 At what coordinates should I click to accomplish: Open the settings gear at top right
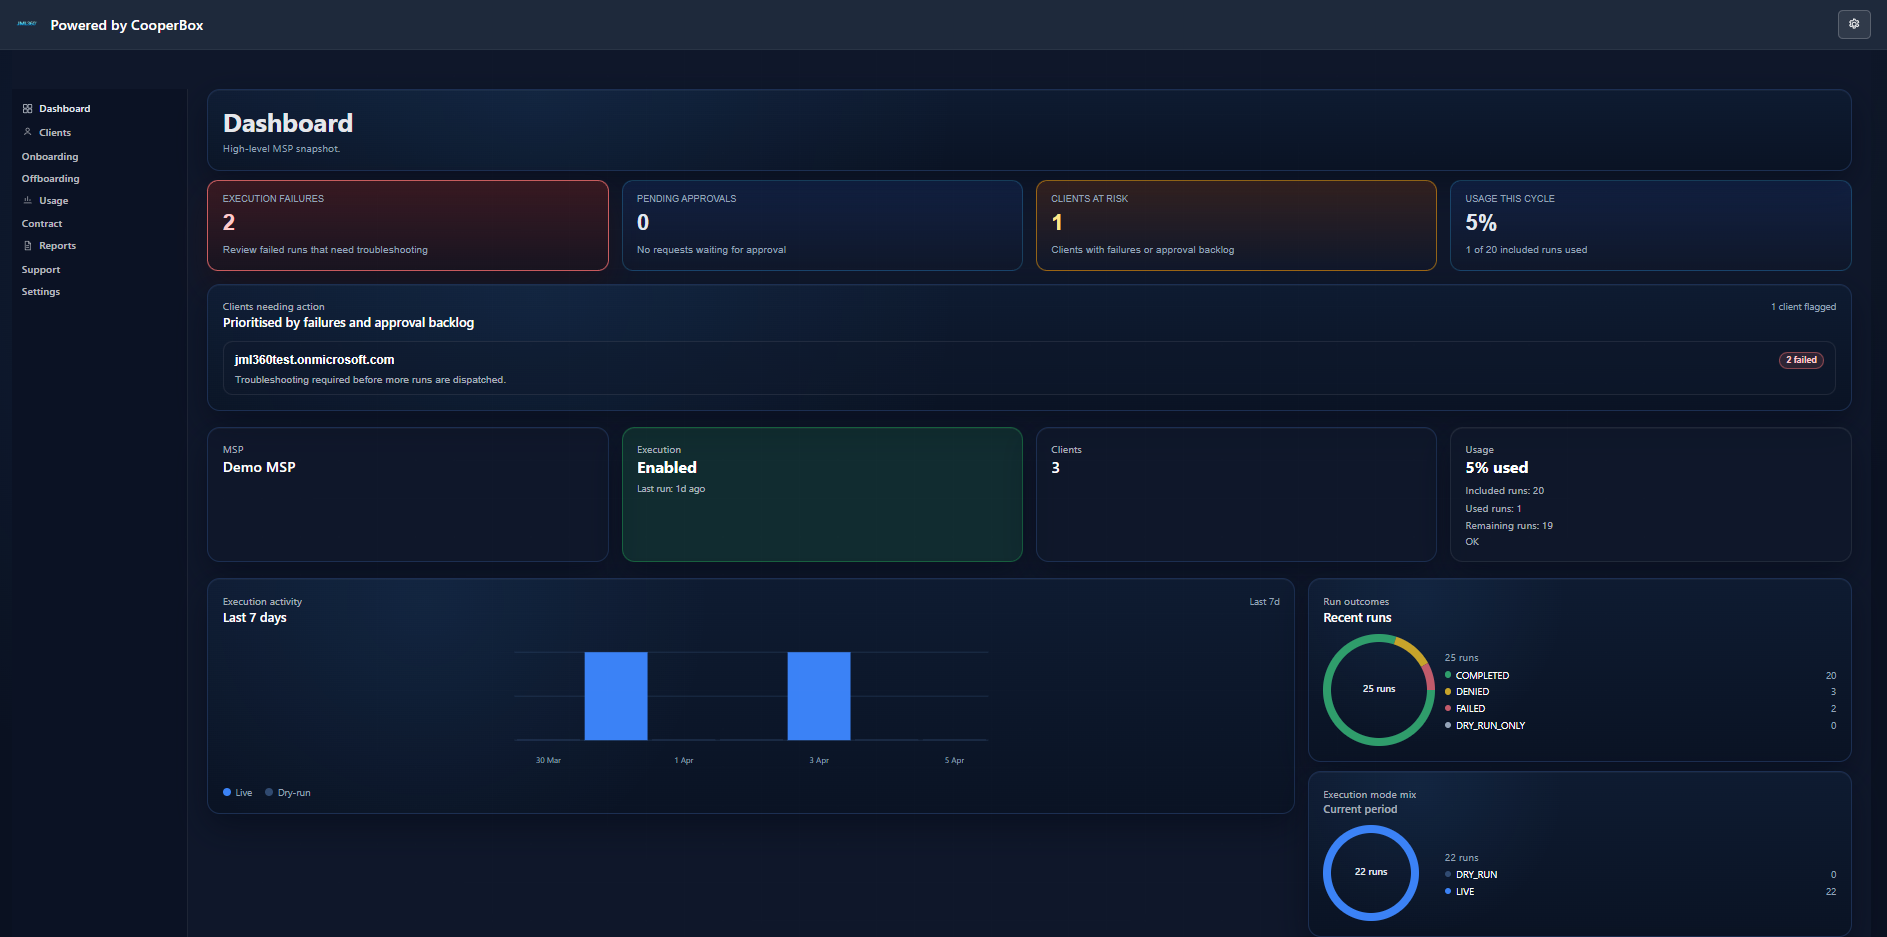(1854, 24)
